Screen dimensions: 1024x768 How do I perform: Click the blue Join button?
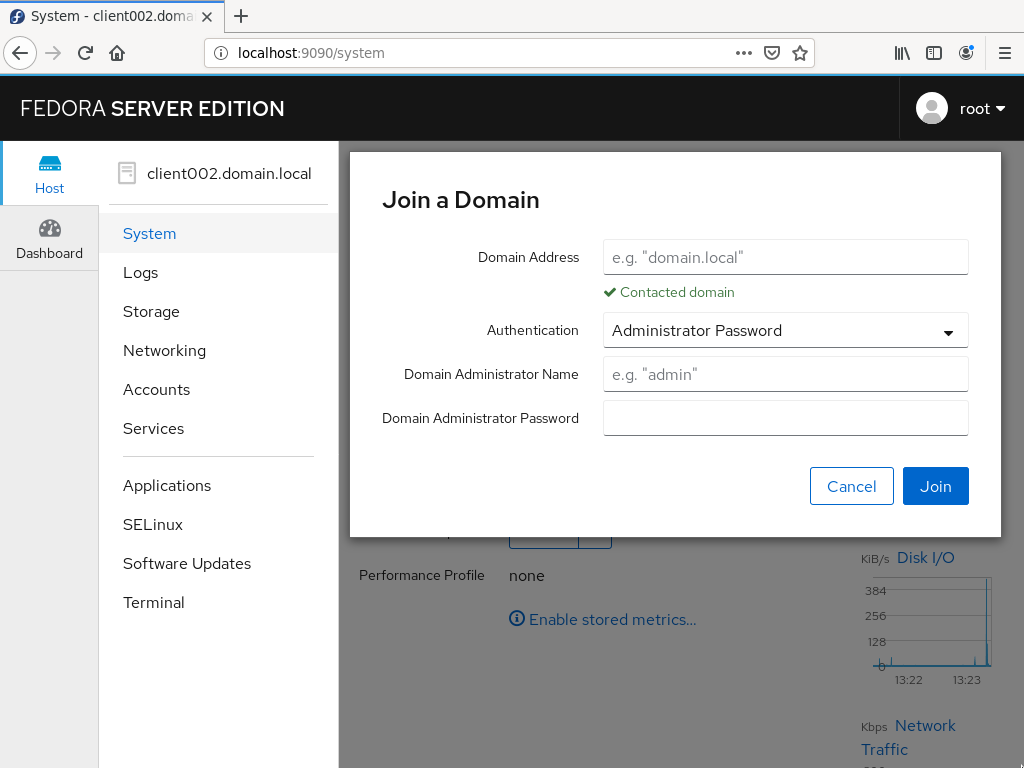click(936, 487)
